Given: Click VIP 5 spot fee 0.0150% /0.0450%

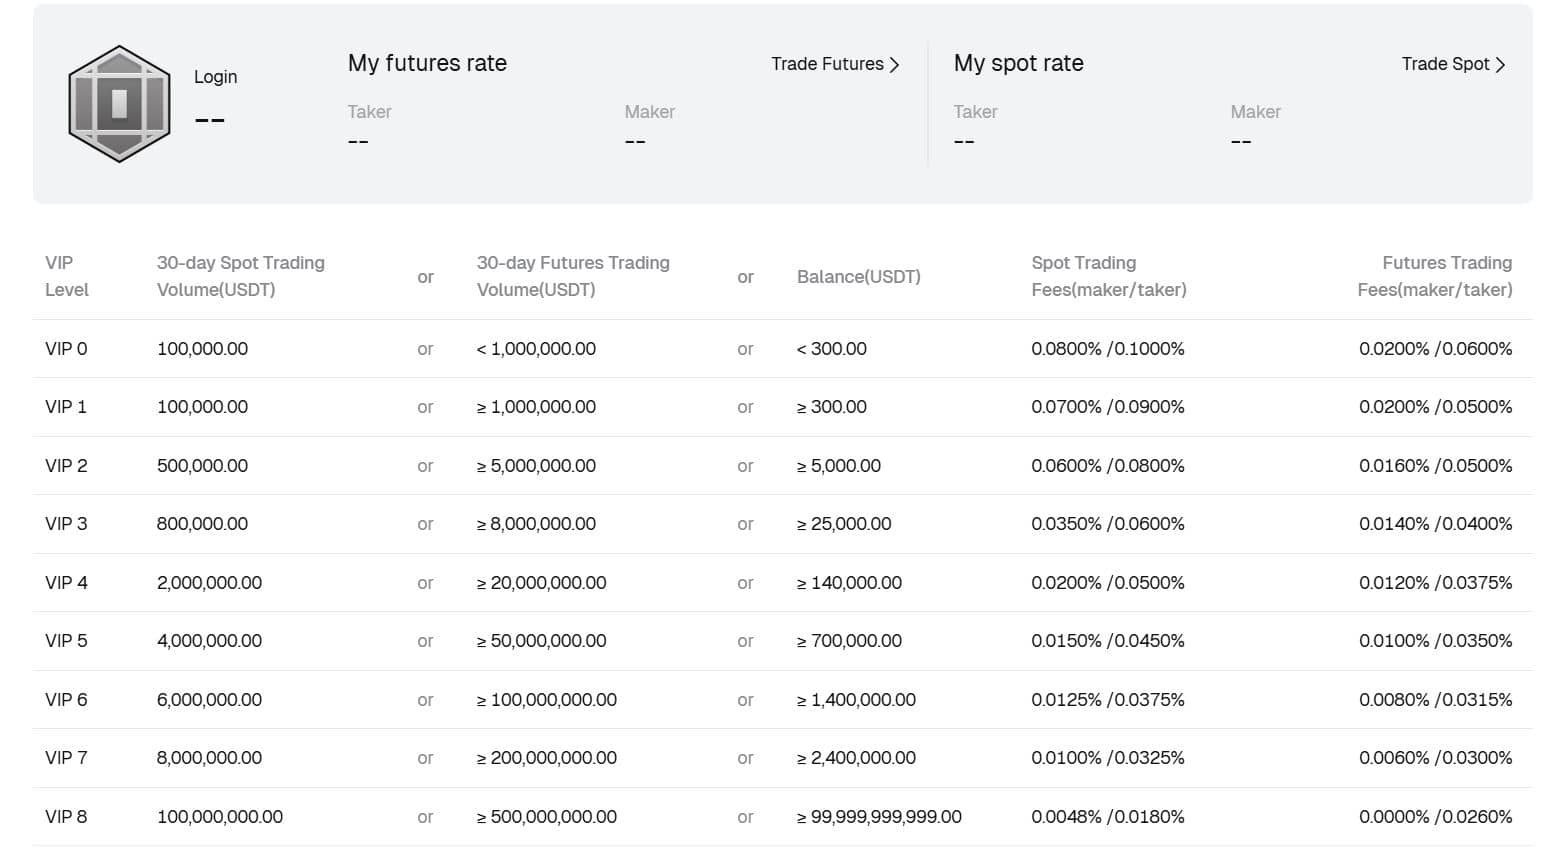Looking at the screenshot, I should click(1108, 641).
